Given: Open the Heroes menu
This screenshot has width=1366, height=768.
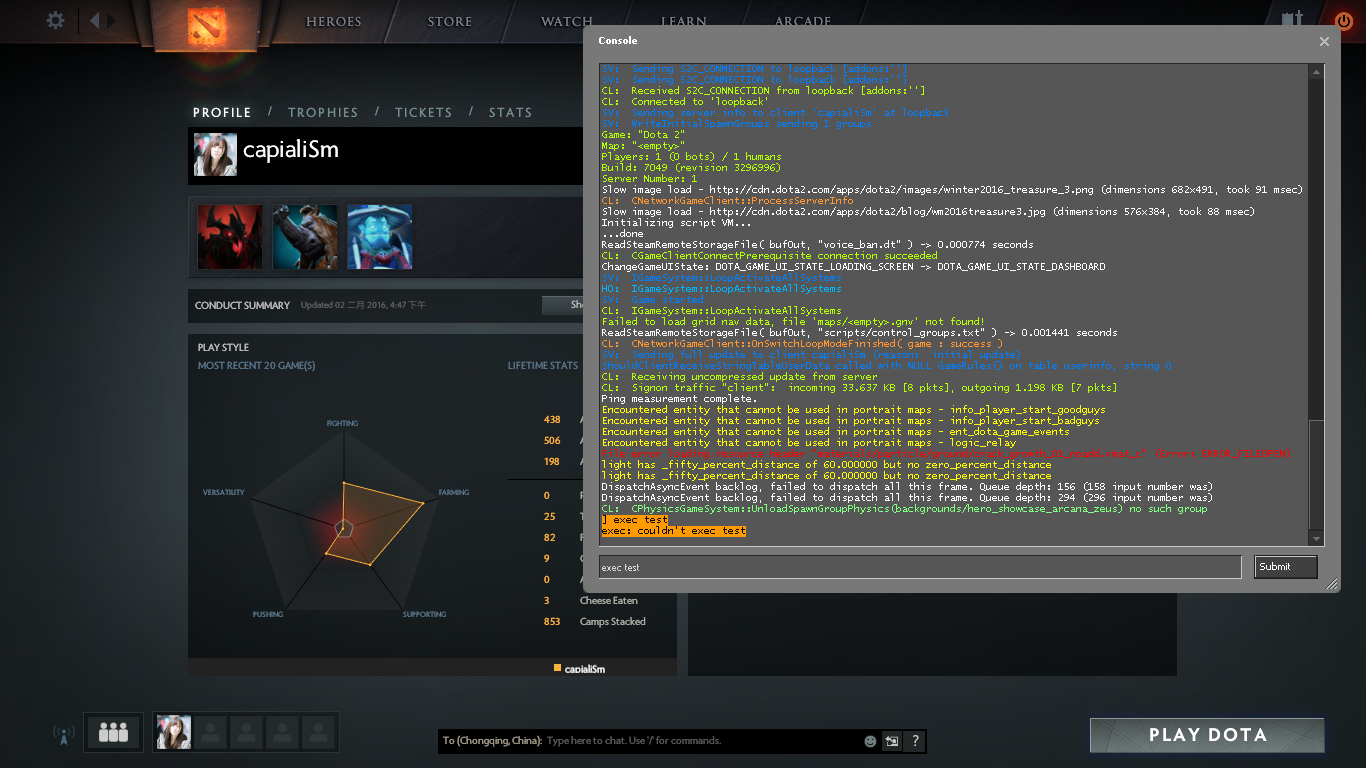Looking at the screenshot, I should tap(333, 21).
